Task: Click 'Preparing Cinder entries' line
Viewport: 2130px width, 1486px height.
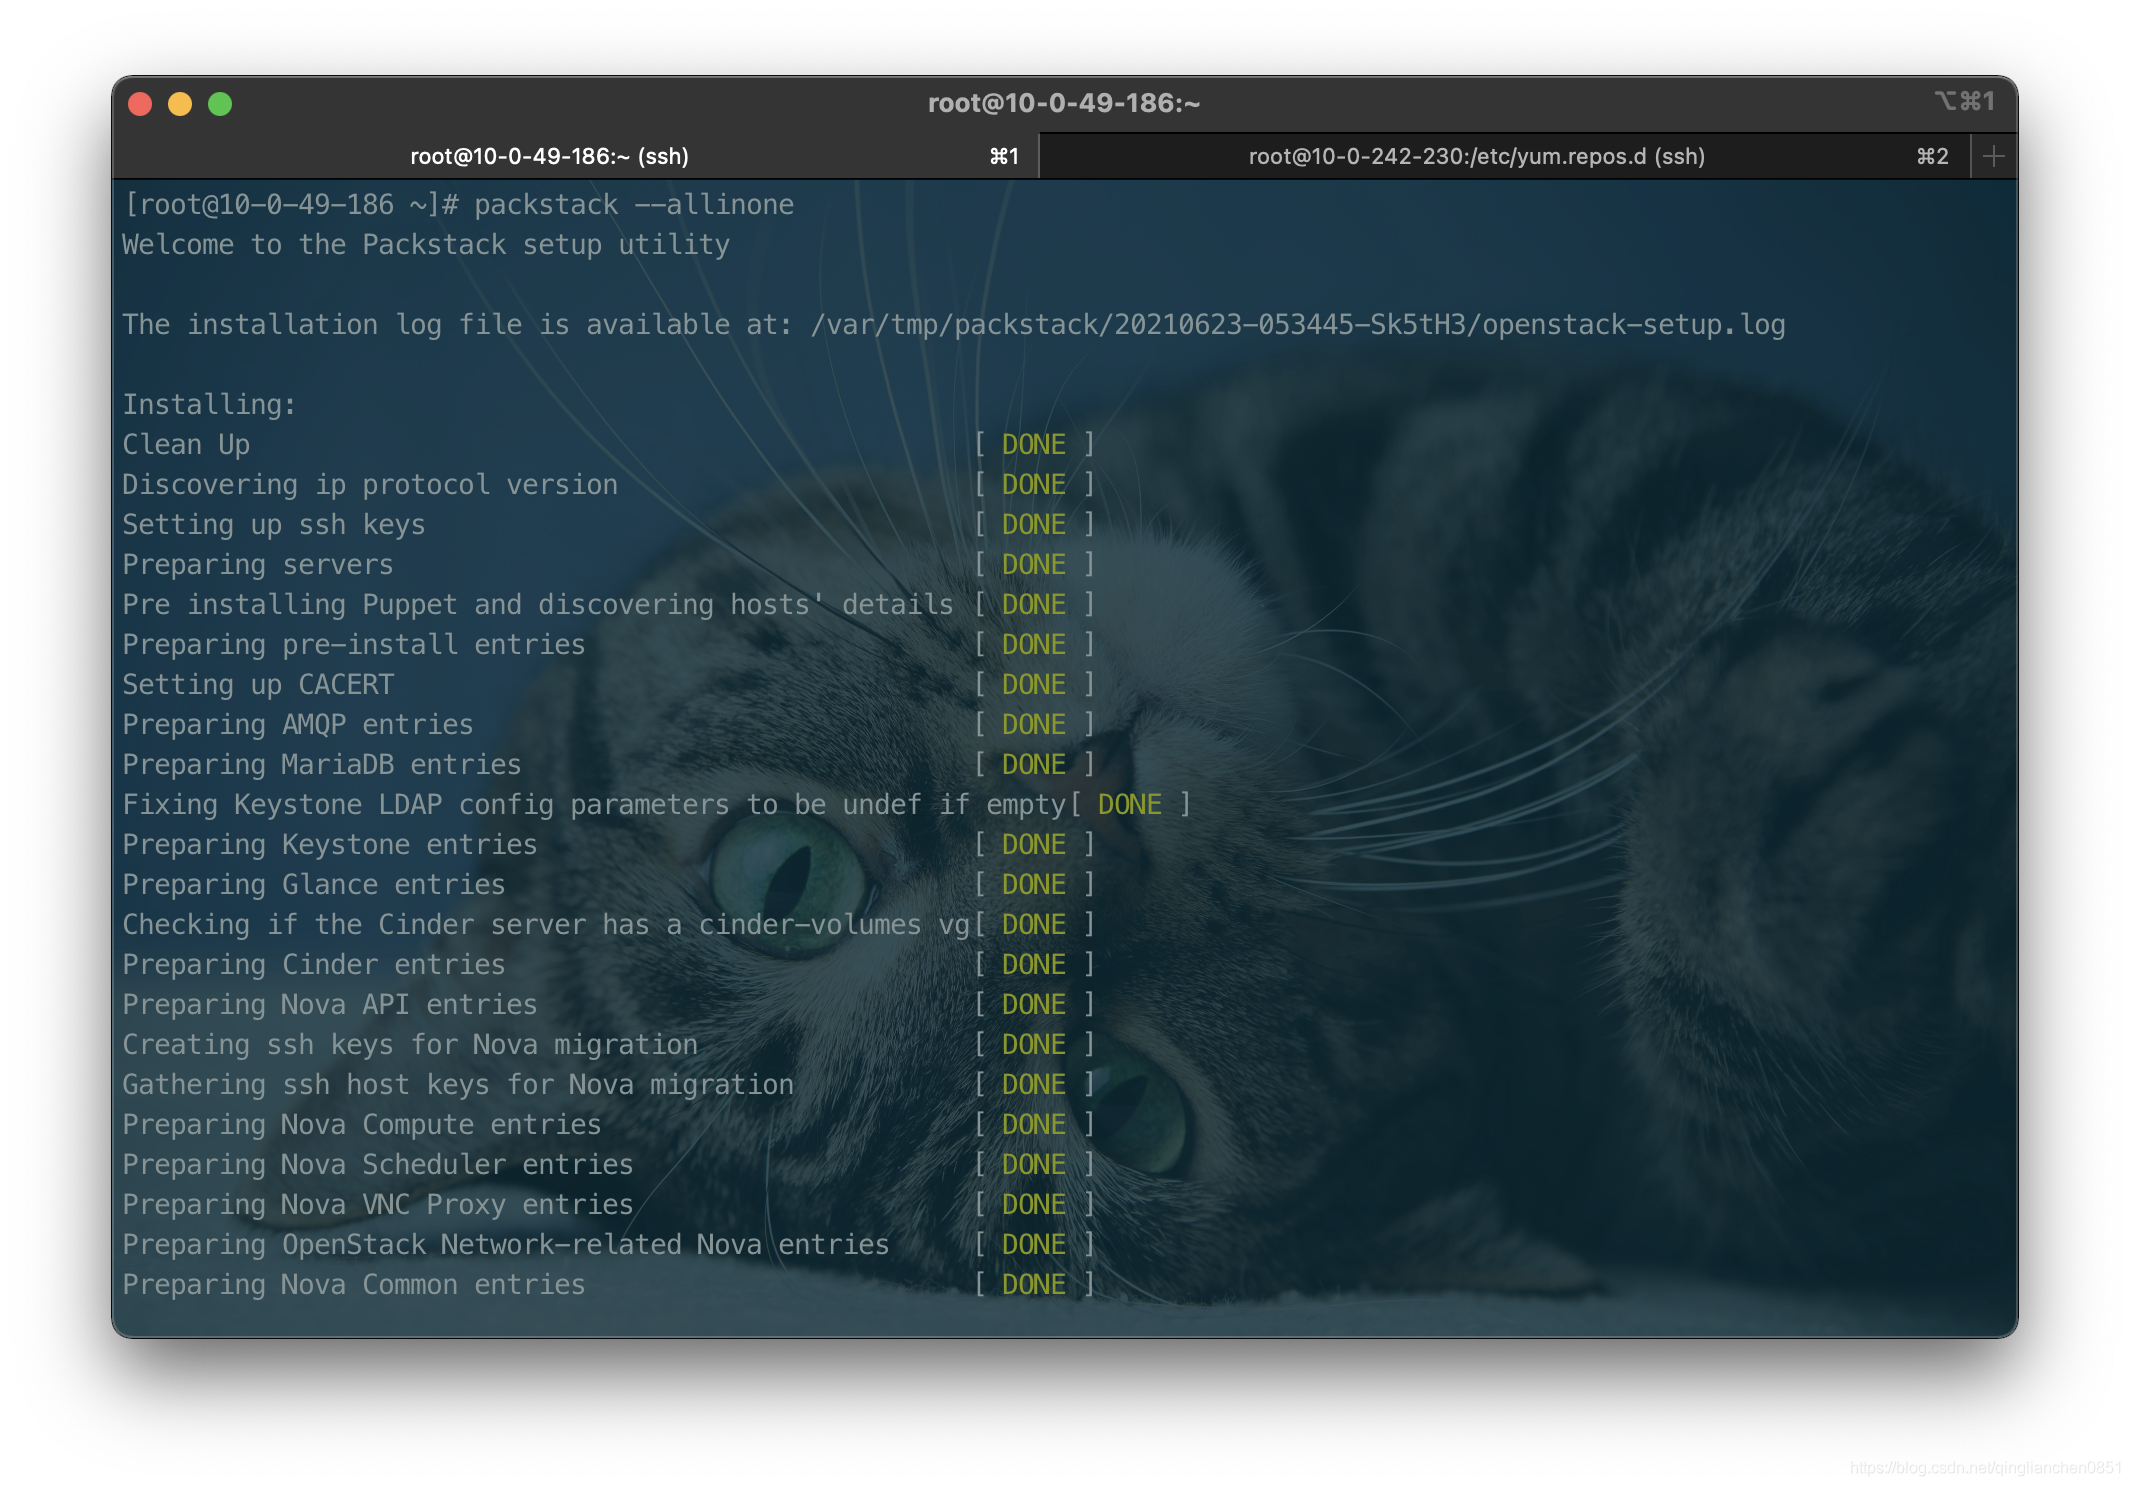Action: point(314,965)
